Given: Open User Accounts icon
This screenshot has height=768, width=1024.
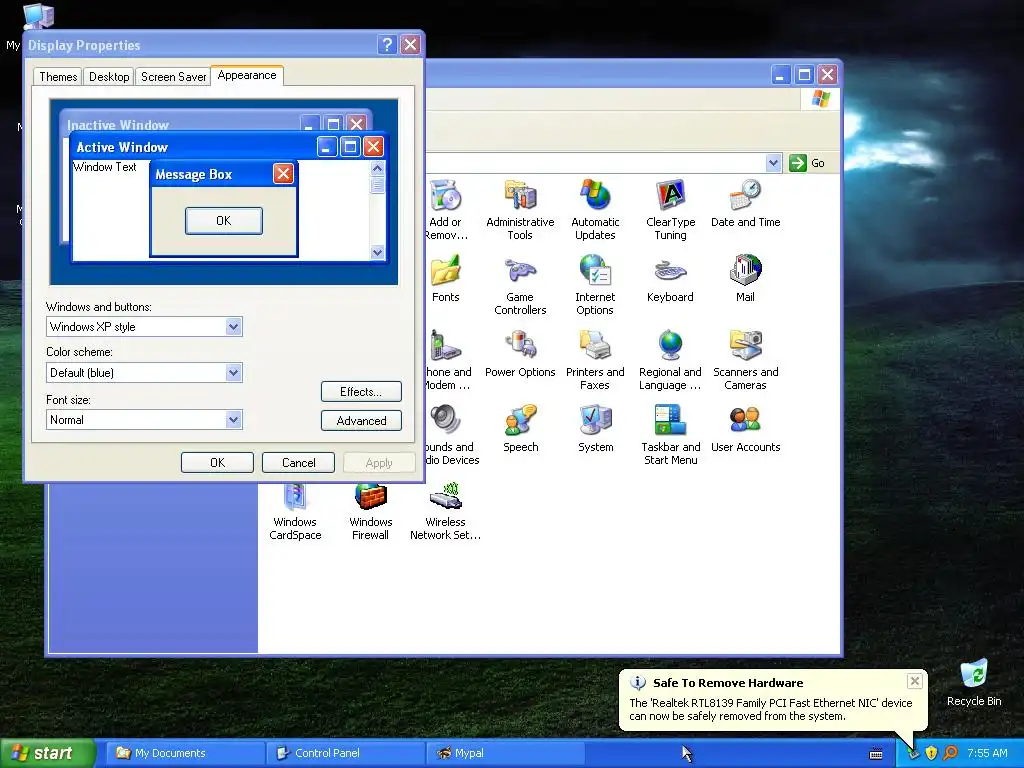Looking at the screenshot, I should (745, 420).
